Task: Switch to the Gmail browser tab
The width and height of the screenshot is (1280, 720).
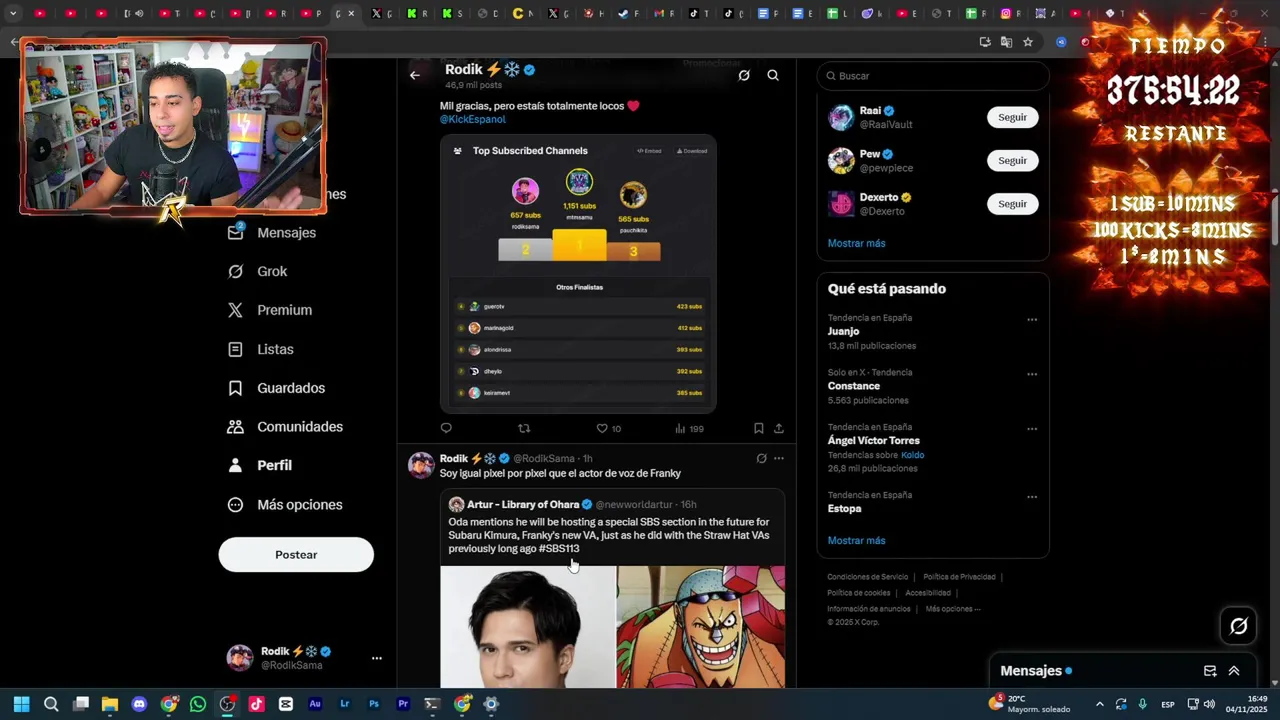Action: click(662, 14)
